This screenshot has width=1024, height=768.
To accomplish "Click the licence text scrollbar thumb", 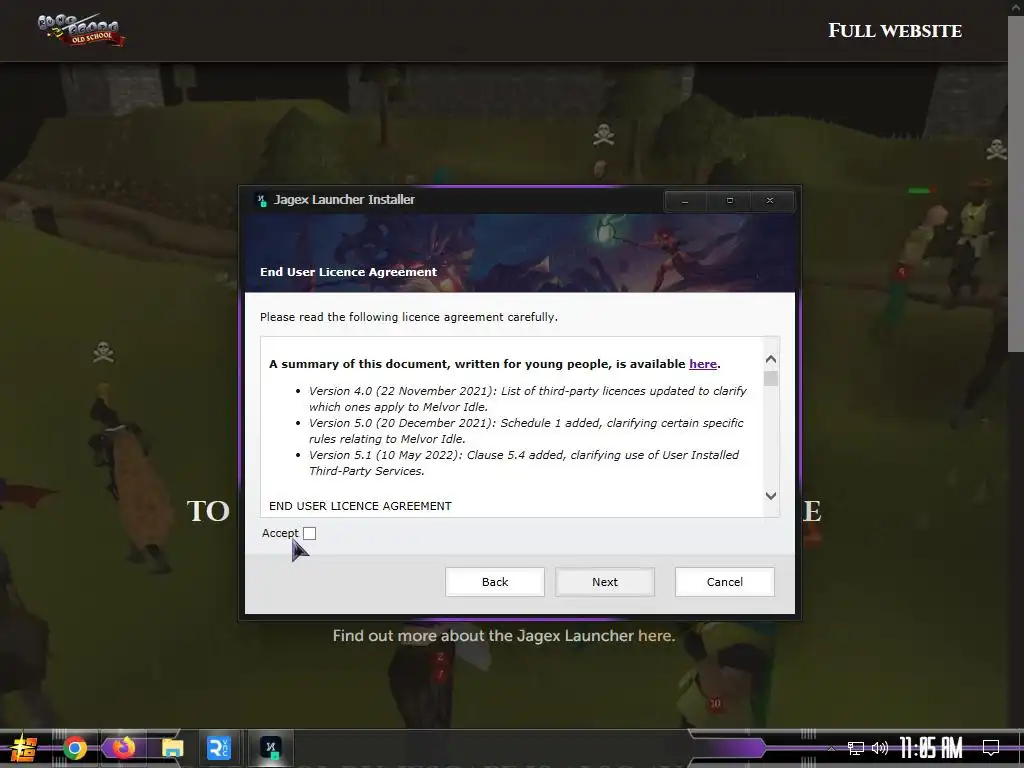I will 771,379.
